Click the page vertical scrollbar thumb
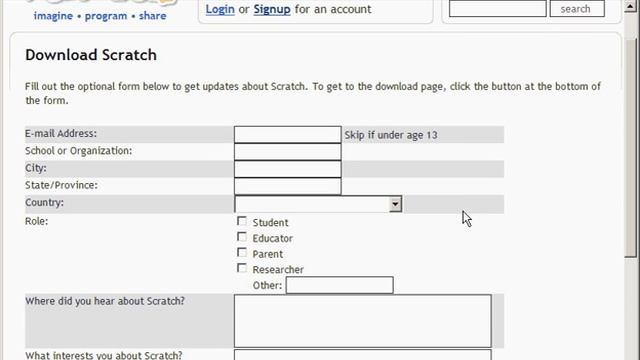The width and height of the screenshot is (640, 360). (x=631, y=148)
